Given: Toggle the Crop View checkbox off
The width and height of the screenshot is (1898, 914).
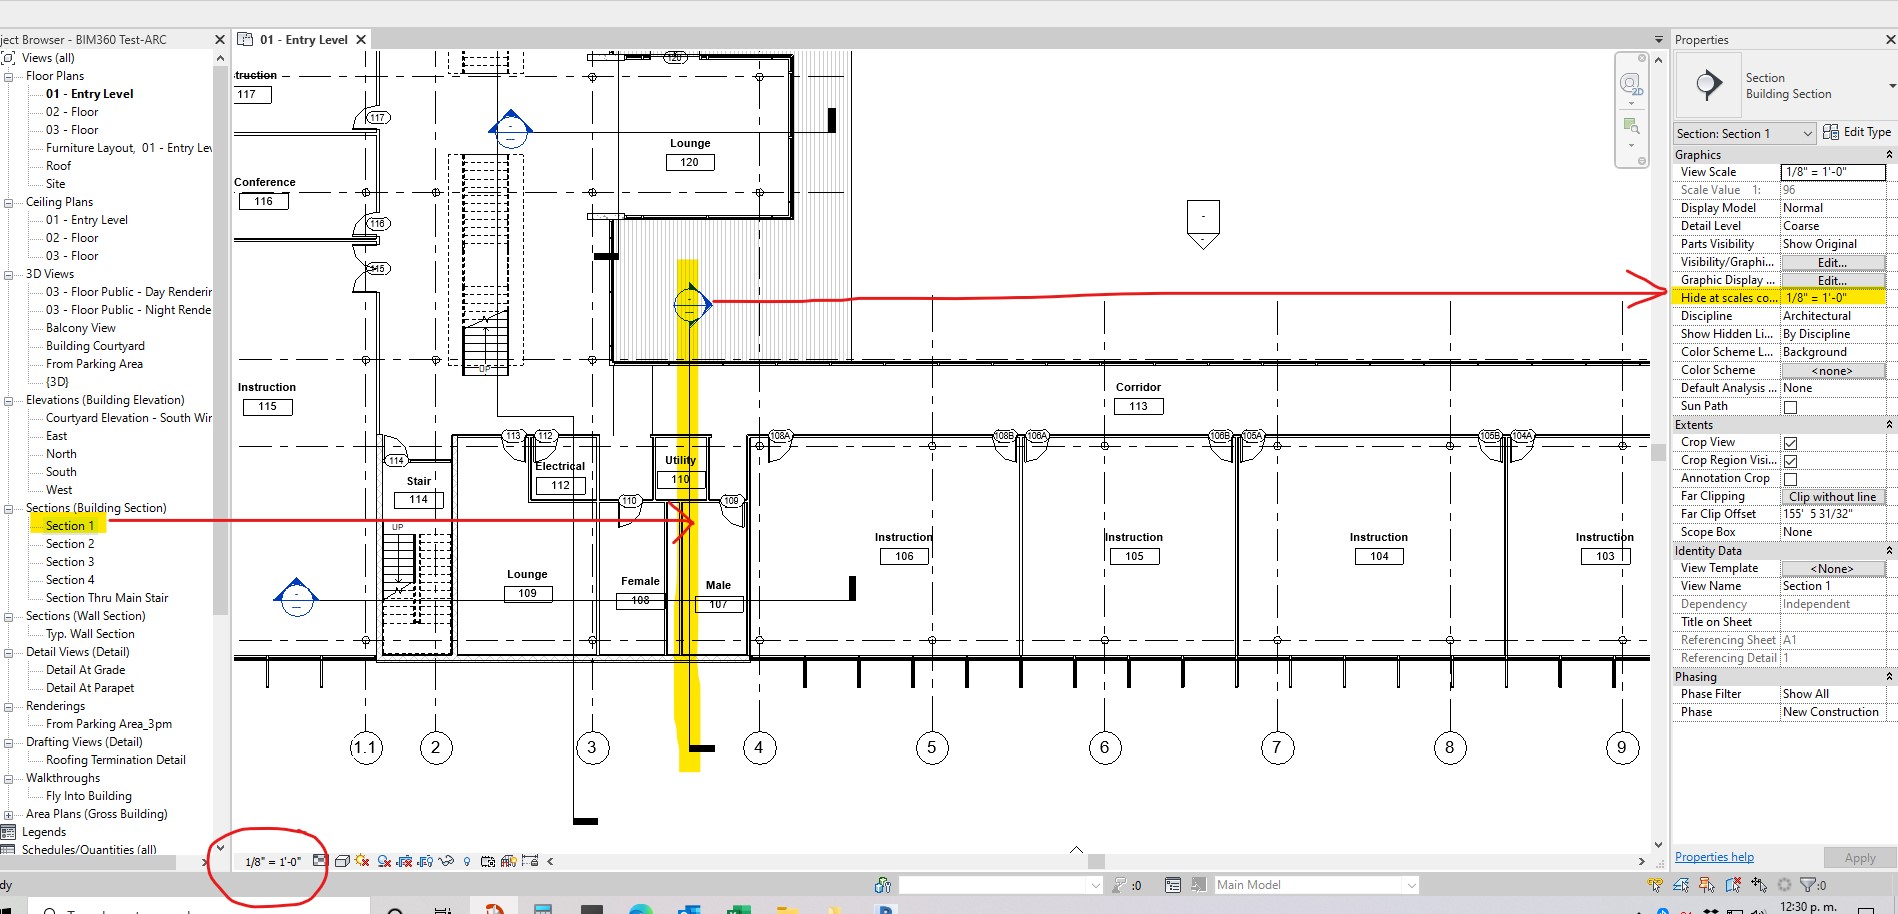Looking at the screenshot, I should (x=1790, y=441).
